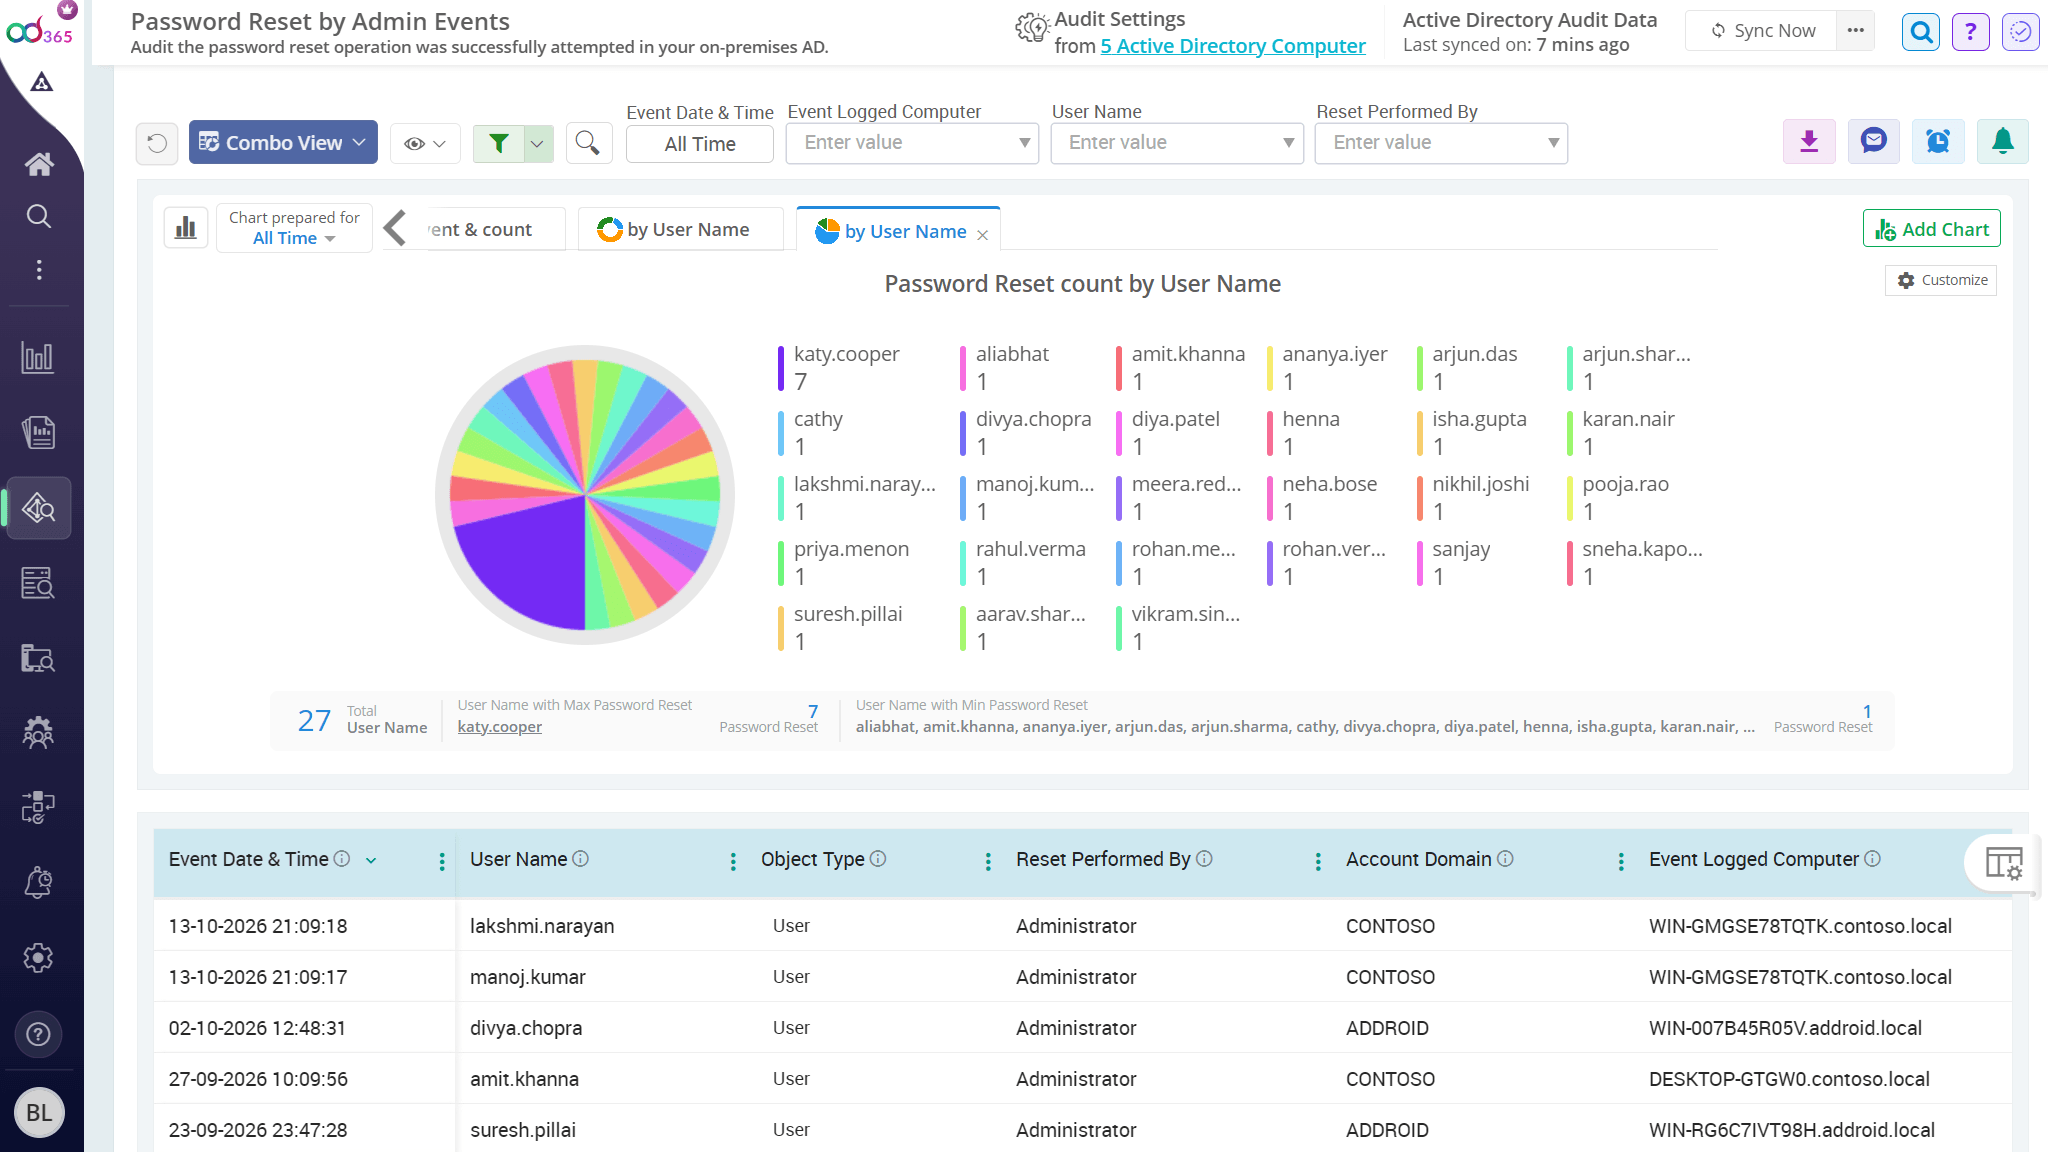Viewport: 2048px width, 1152px height.
Task: Open Event Date & Time column options menu
Action: point(442,861)
